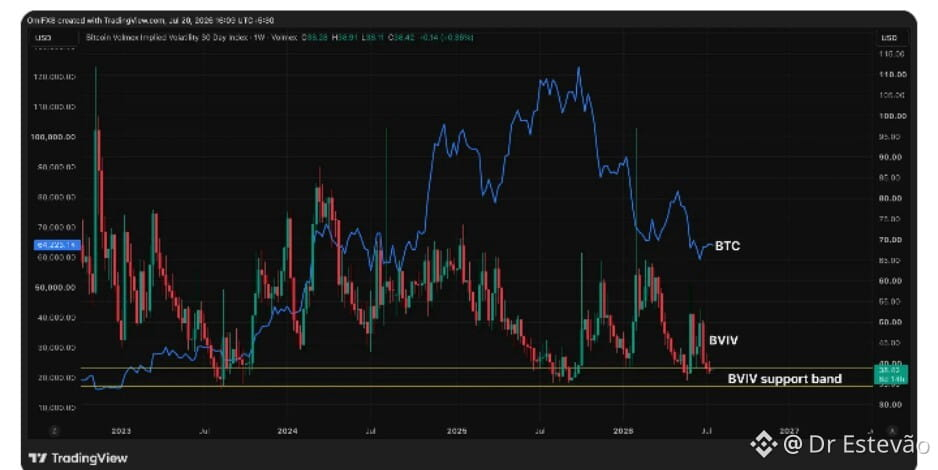Click the 2025 label on the time axis
Screen dimensions: 938x470
[457, 431]
